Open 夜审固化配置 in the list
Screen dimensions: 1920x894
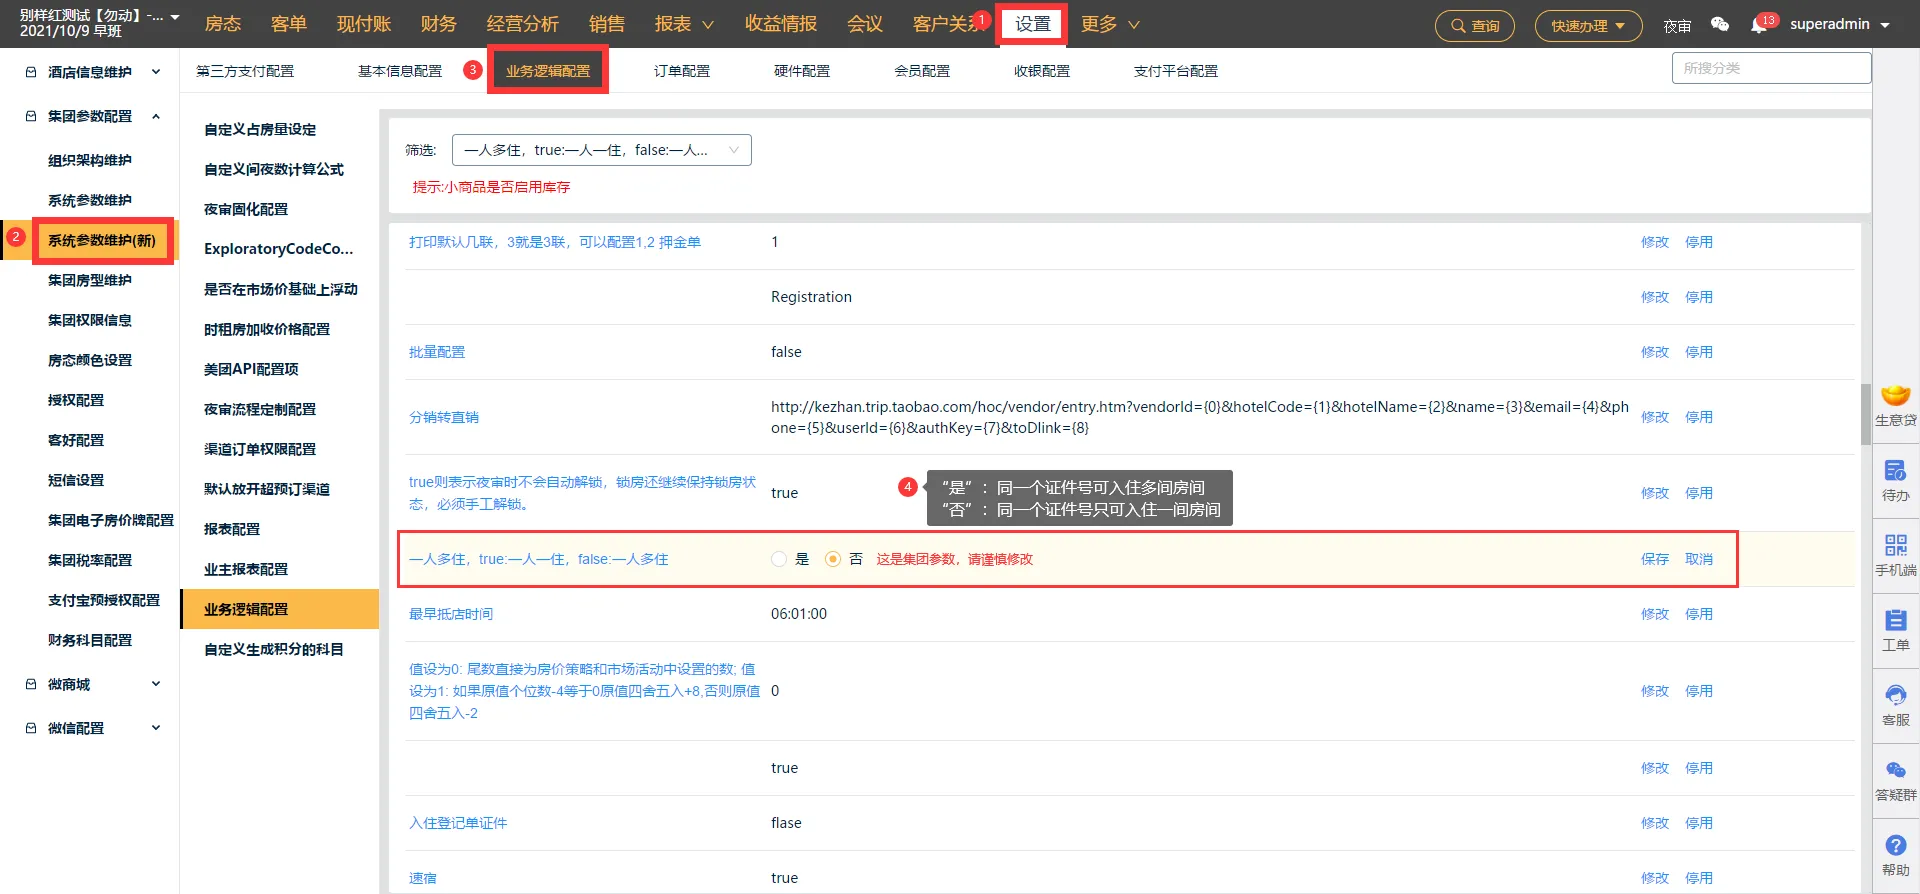coord(246,209)
